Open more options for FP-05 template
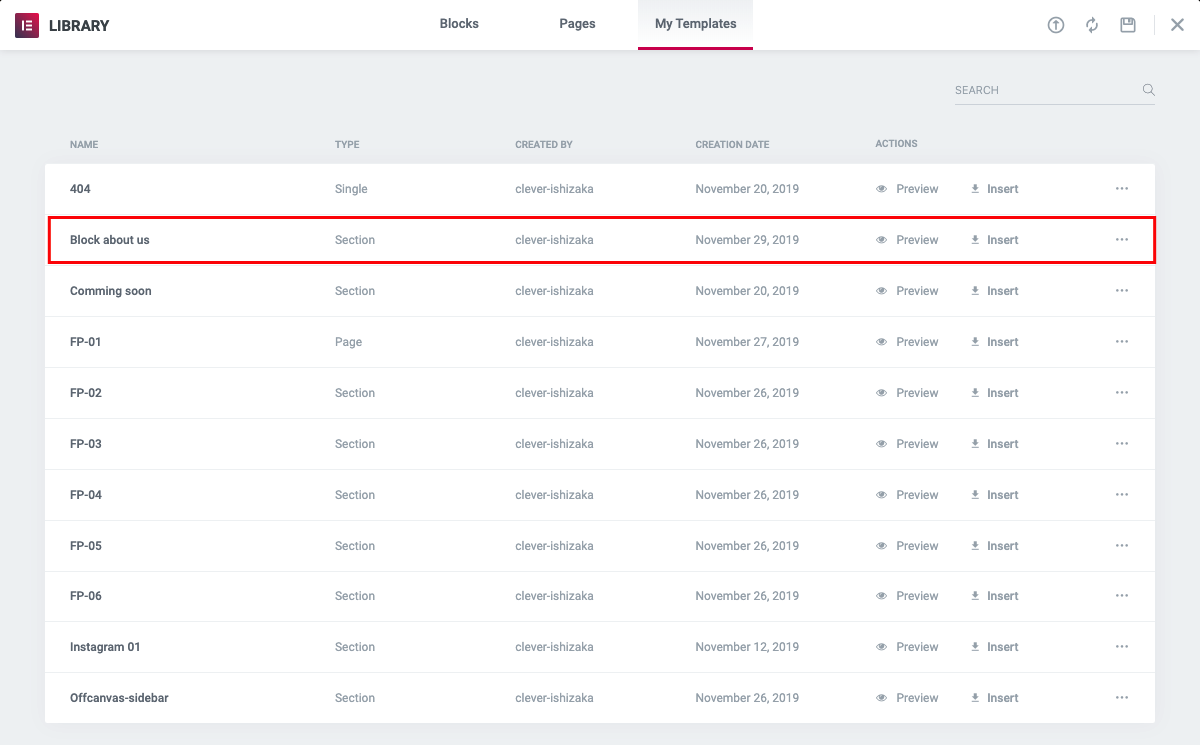Screen dimensions: 1200x745 pos(1122,546)
